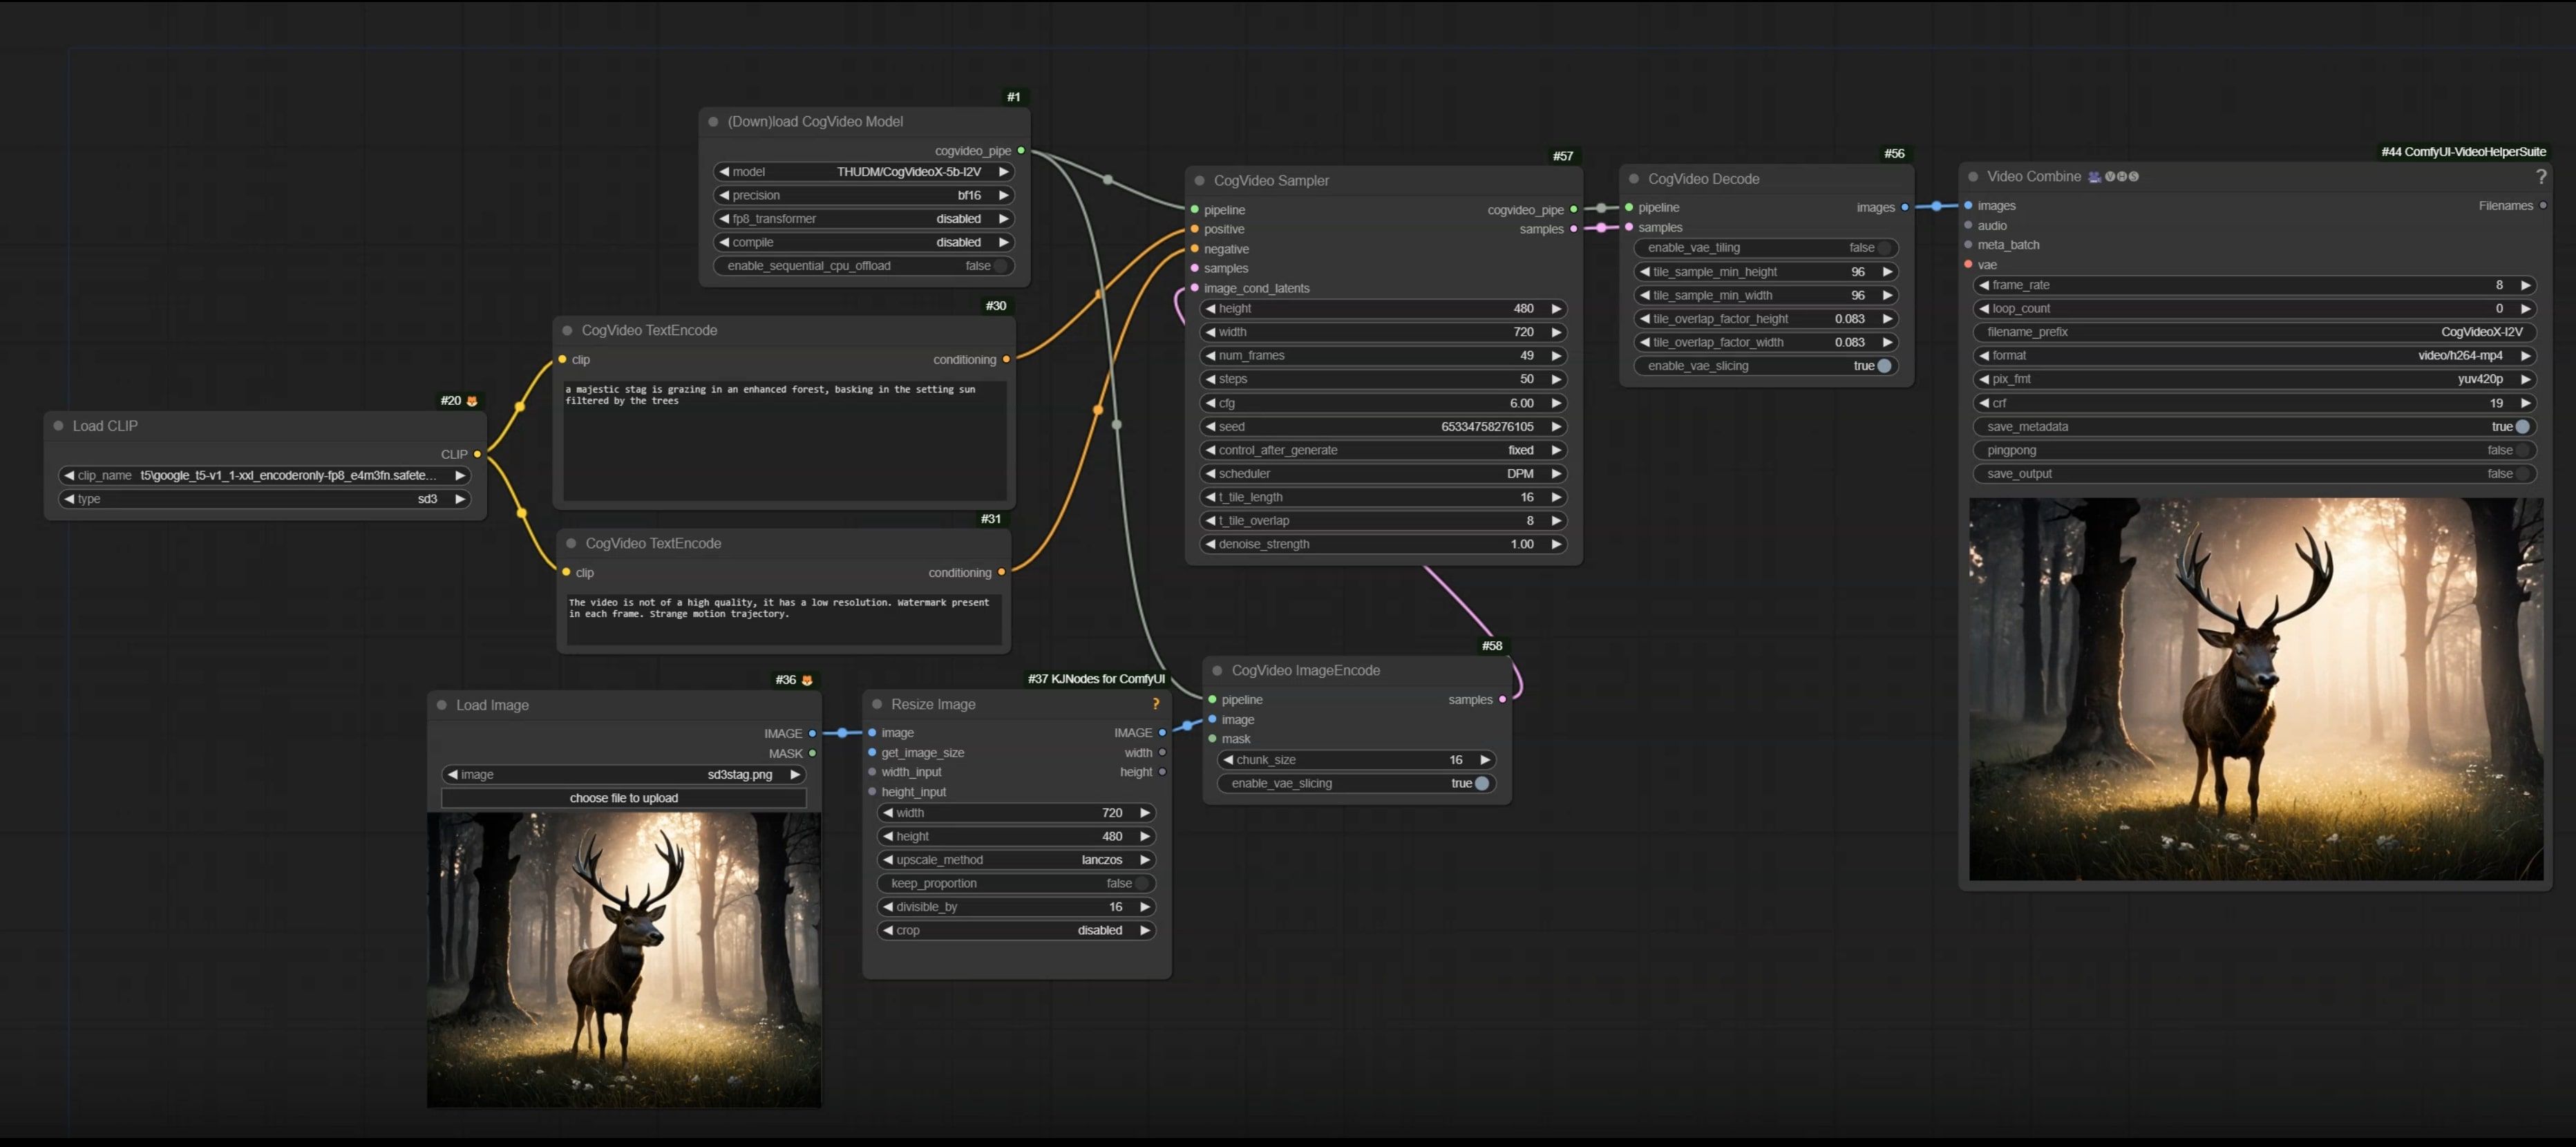The height and width of the screenshot is (1147, 2576).
Task: Open Video Combine help question mark
Action: click(x=2541, y=177)
